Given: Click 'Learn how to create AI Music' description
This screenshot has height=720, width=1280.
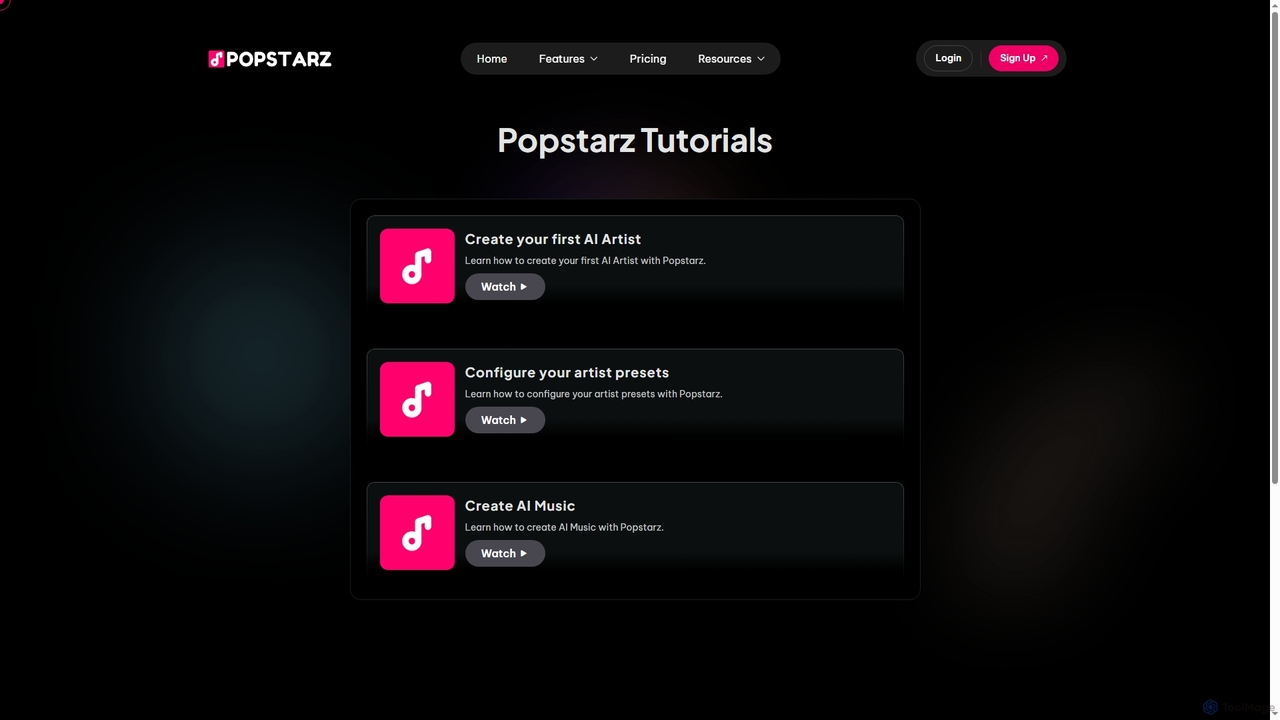Looking at the screenshot, I should [564, 527].
